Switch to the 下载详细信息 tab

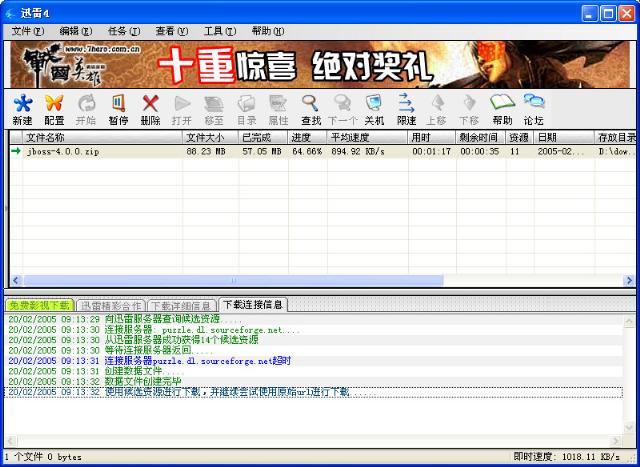click(x=182, y=305)
